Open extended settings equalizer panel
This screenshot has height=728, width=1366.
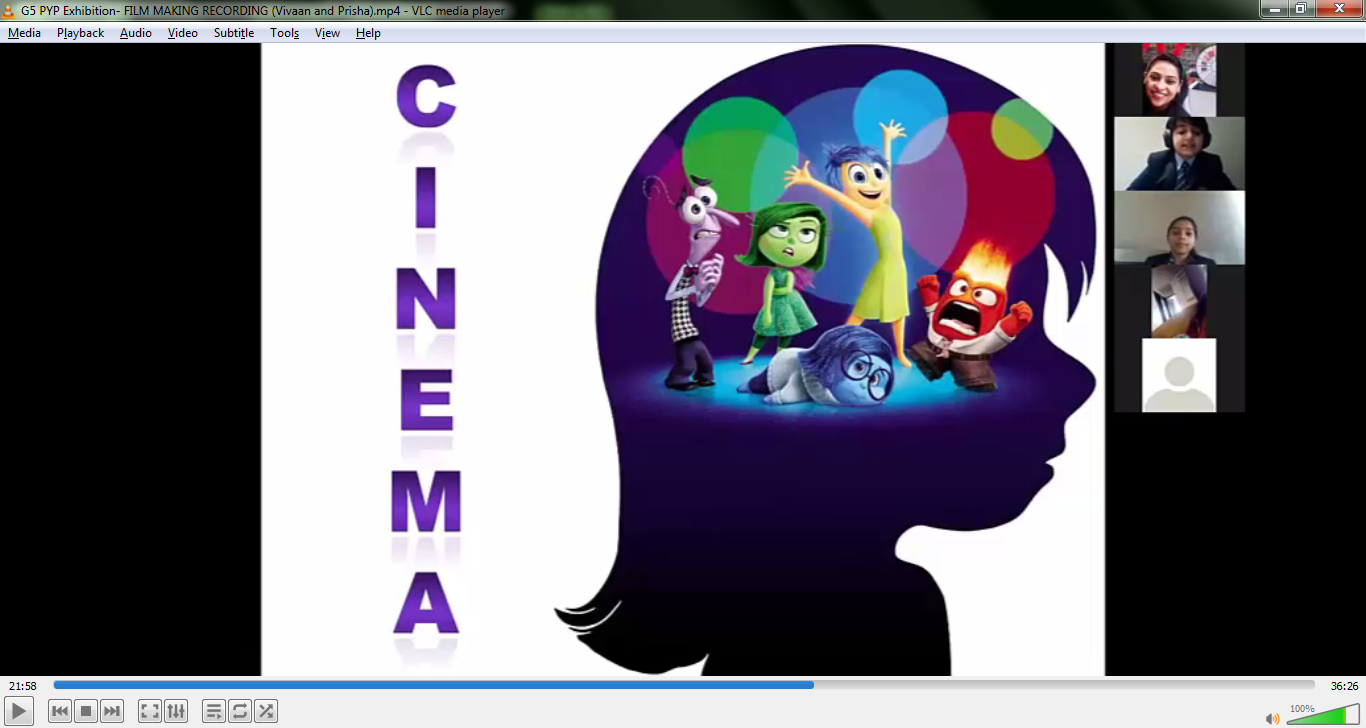pos(176,711)
